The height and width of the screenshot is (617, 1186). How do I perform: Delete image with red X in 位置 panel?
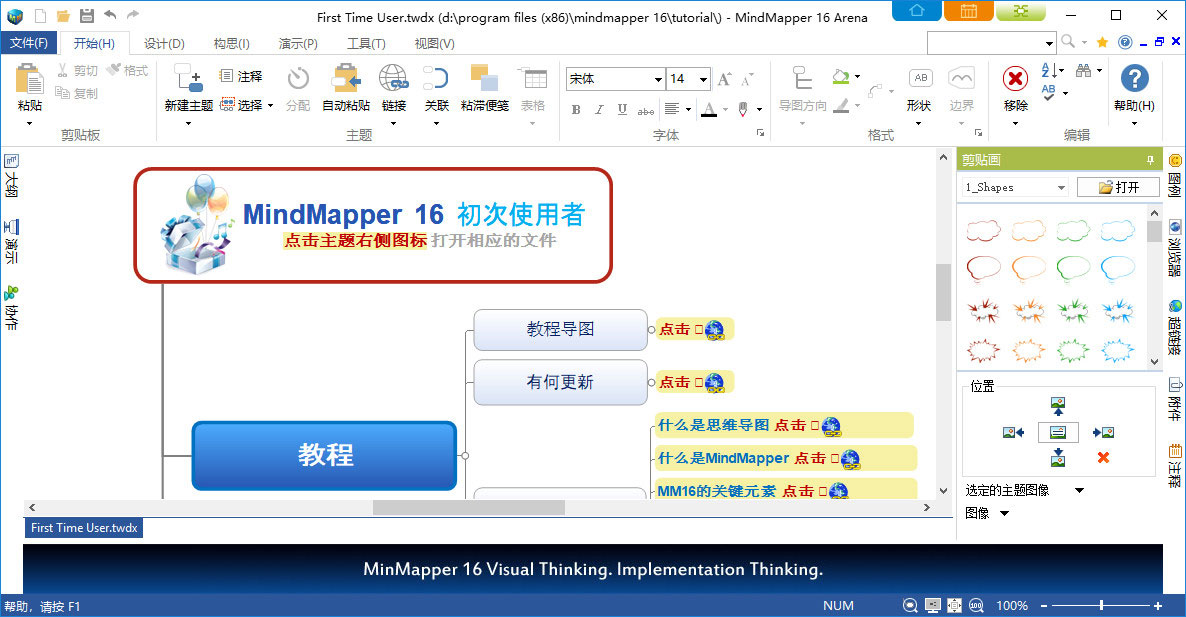click(x=1103, y=457)
